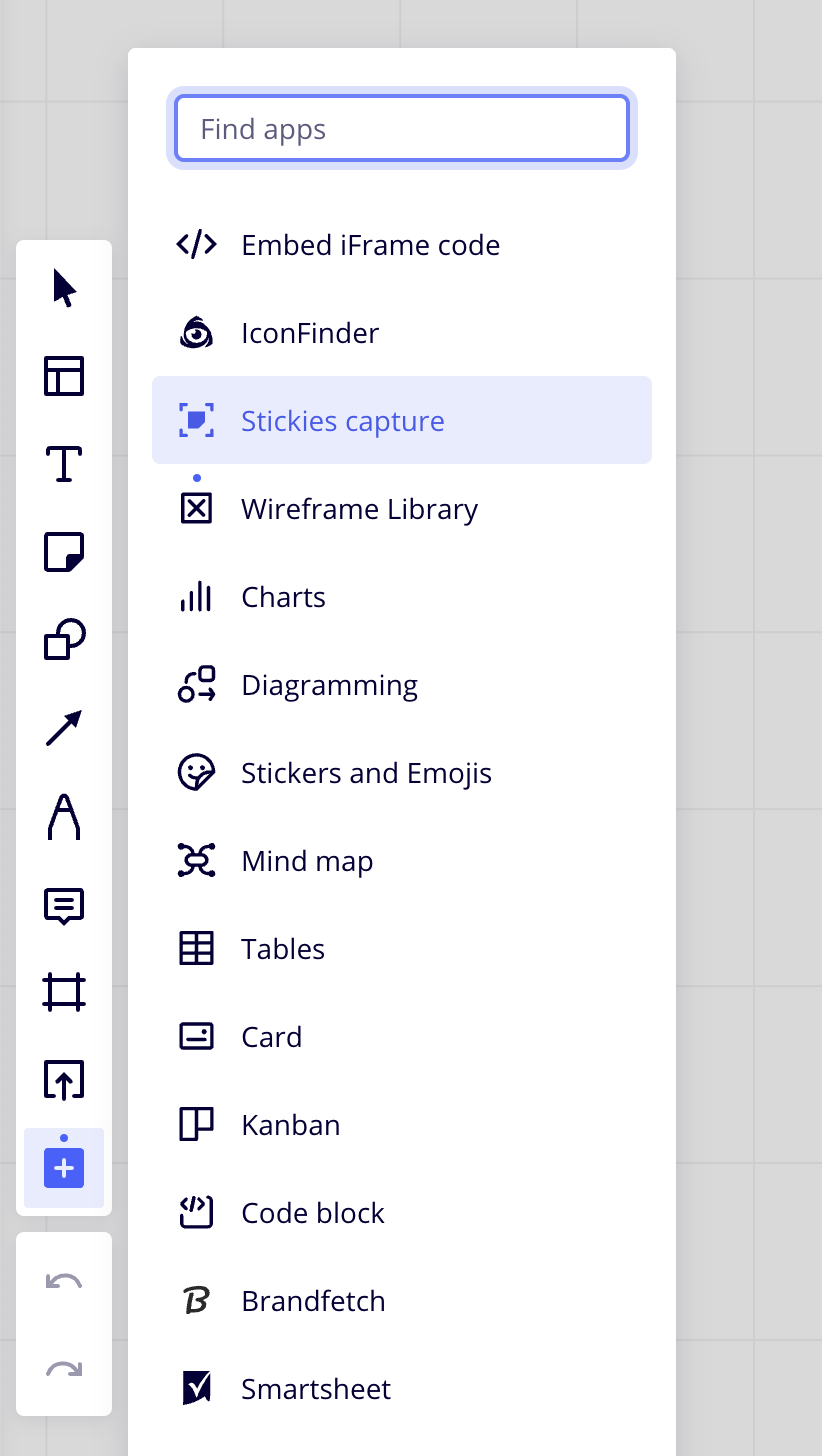822x1456 pixels.
Task: Click the Upload tool icon
Action: pos(64,1080)
